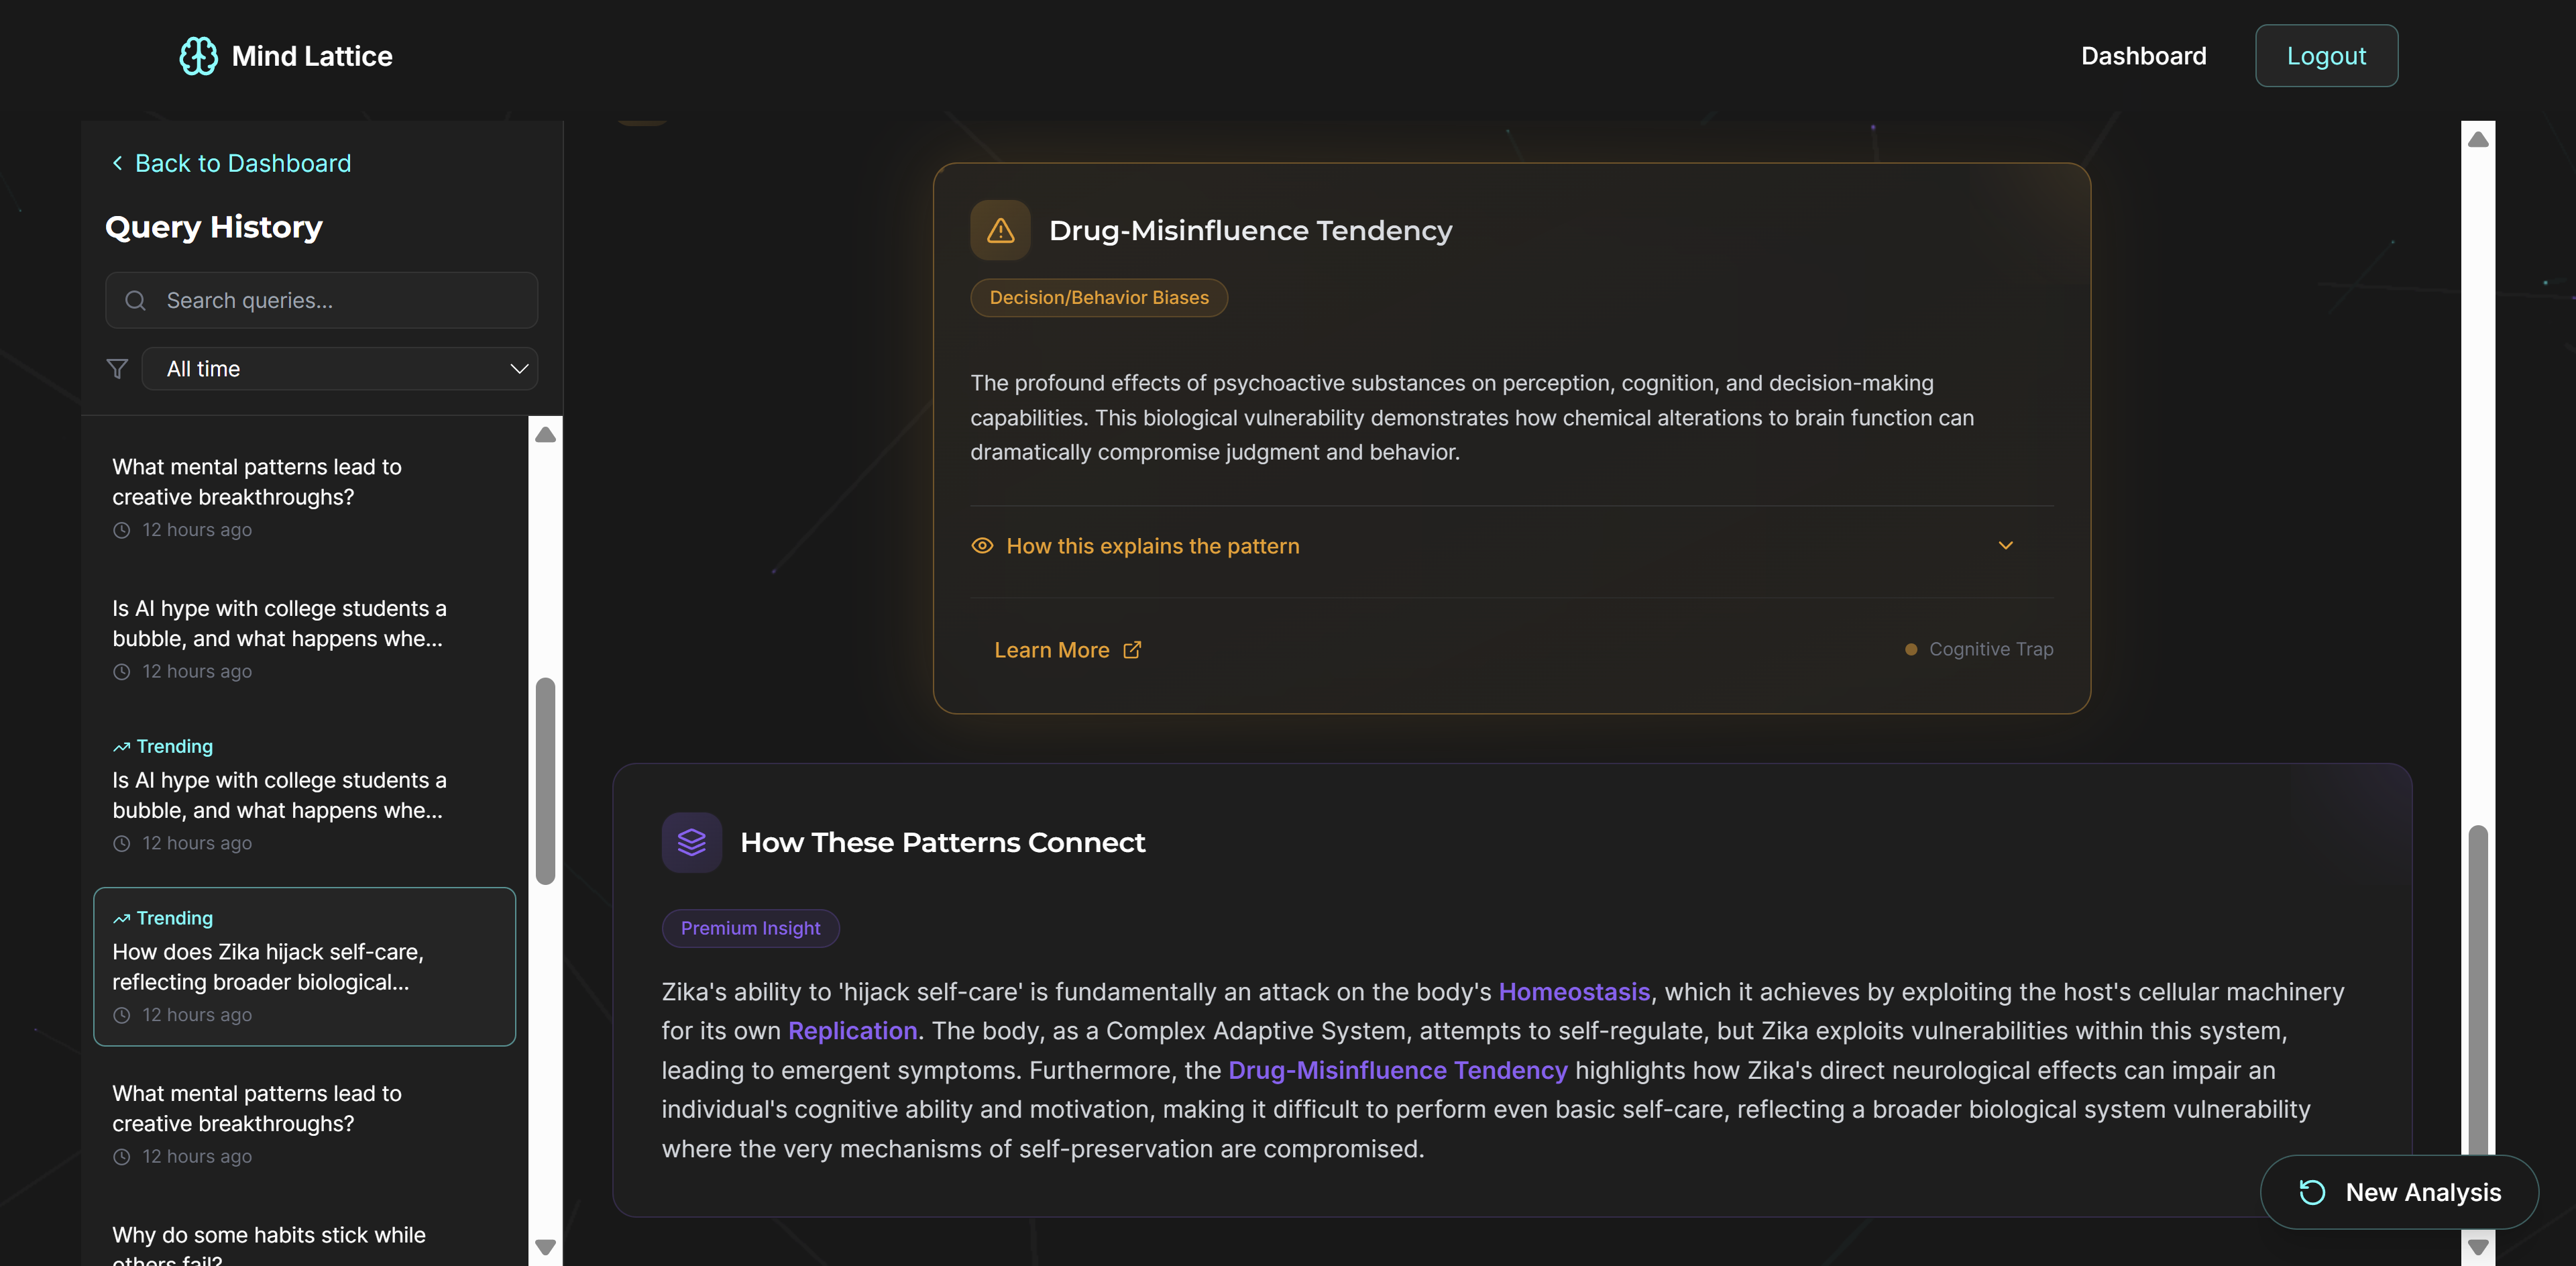This screenshot has width=2576, height=1266.
Task: Open 'What mental patterns lead to' query below Zika
Action: 304,1124
